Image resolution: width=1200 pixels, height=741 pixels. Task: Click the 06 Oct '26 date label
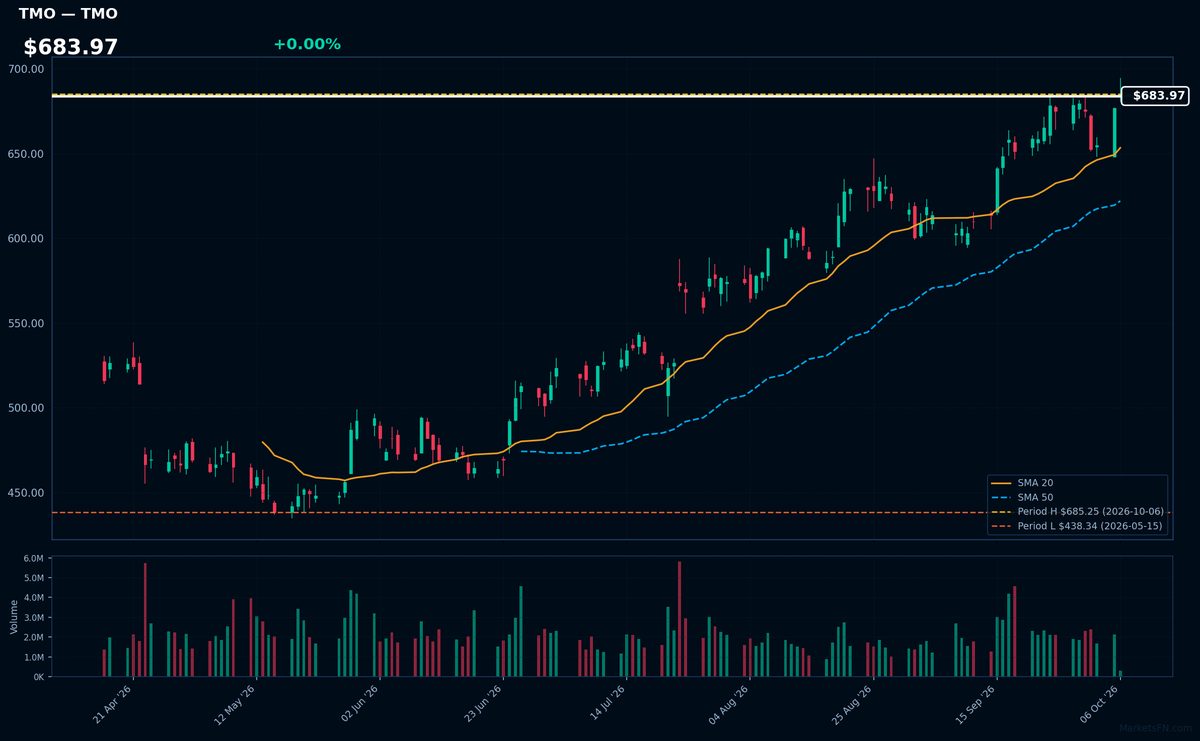(1100, 704)
